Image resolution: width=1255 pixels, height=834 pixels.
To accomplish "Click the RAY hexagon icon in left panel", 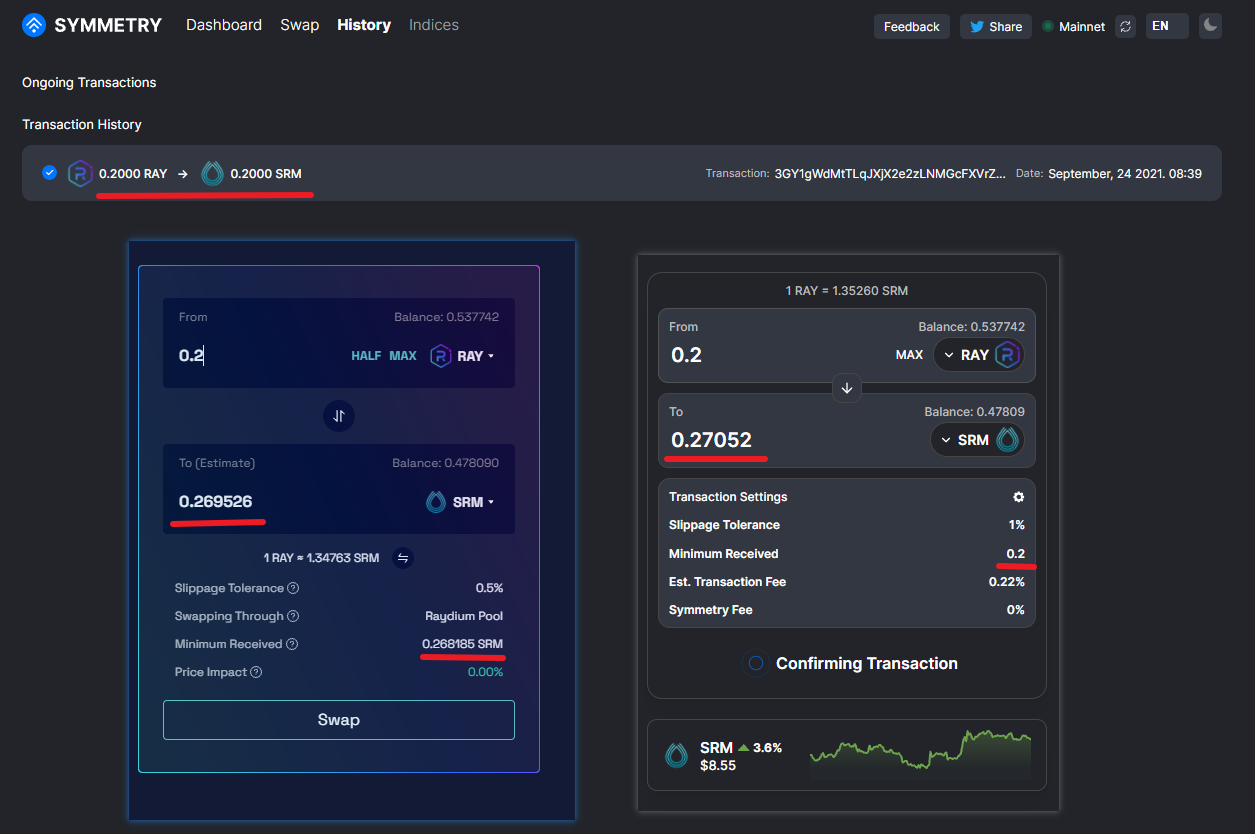I will (440, 356).
